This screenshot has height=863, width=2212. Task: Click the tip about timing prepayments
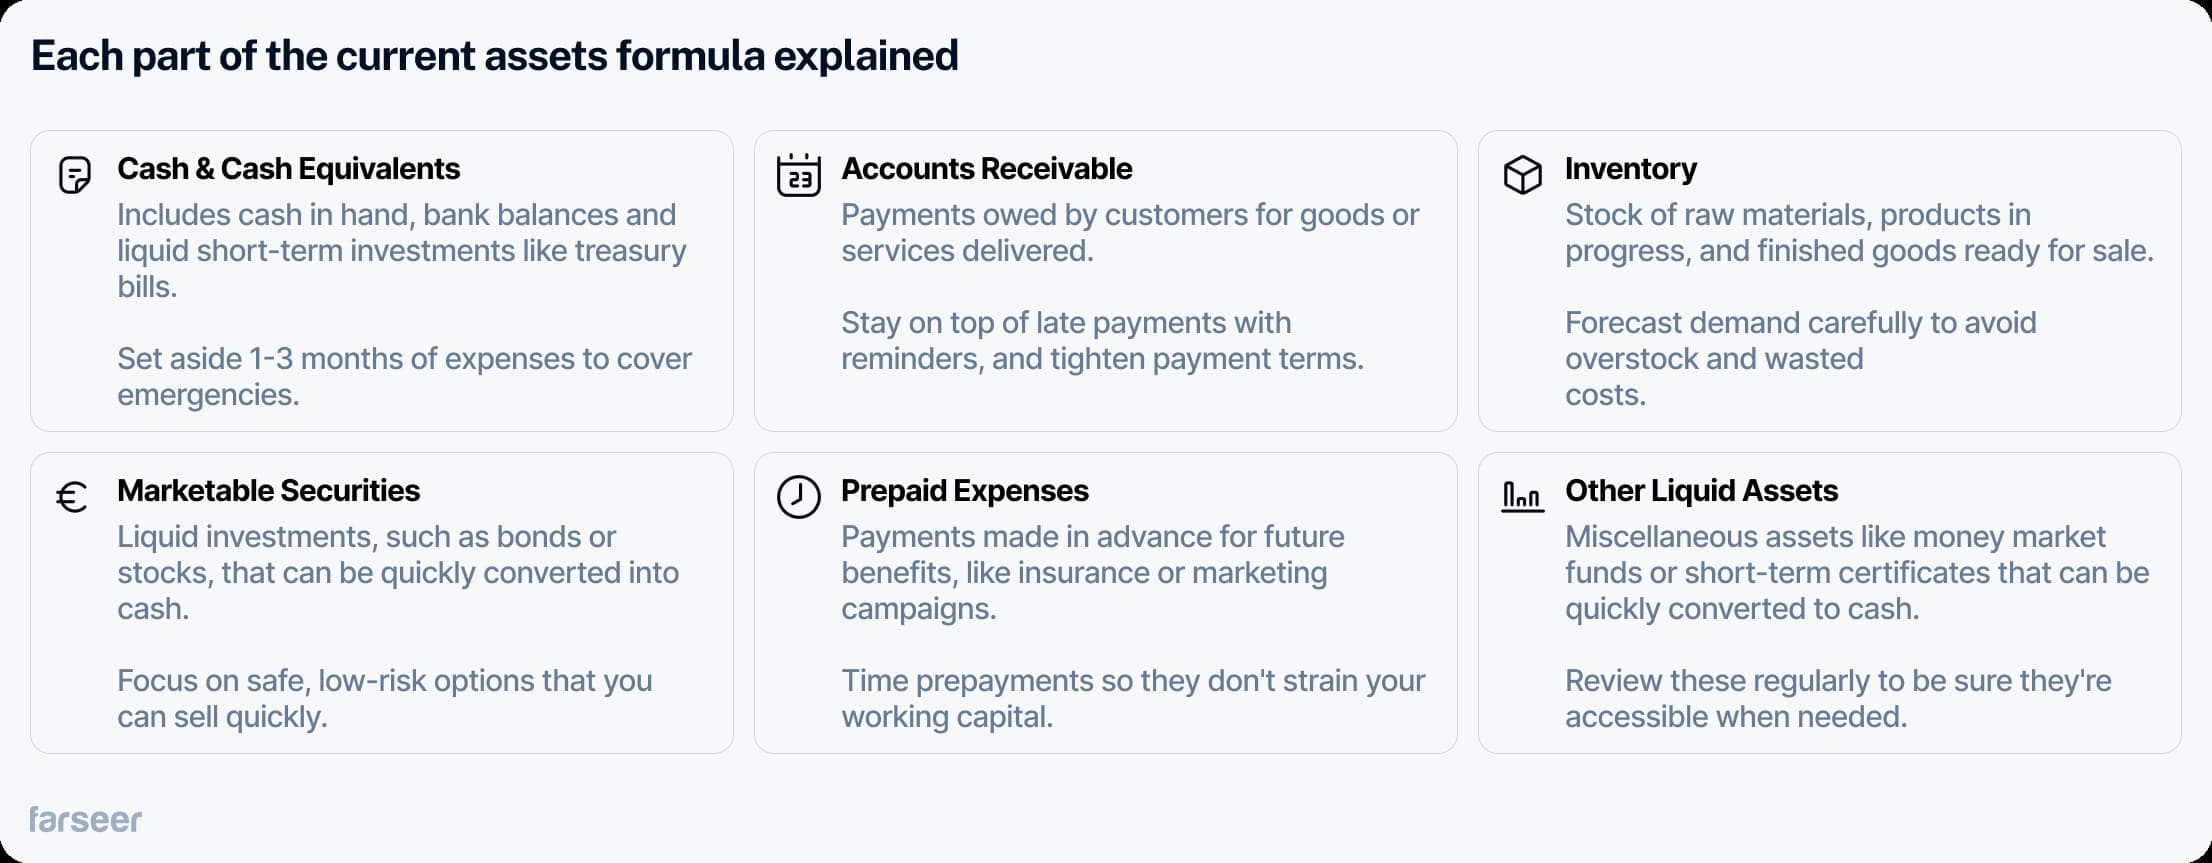tap(1132, 699)
